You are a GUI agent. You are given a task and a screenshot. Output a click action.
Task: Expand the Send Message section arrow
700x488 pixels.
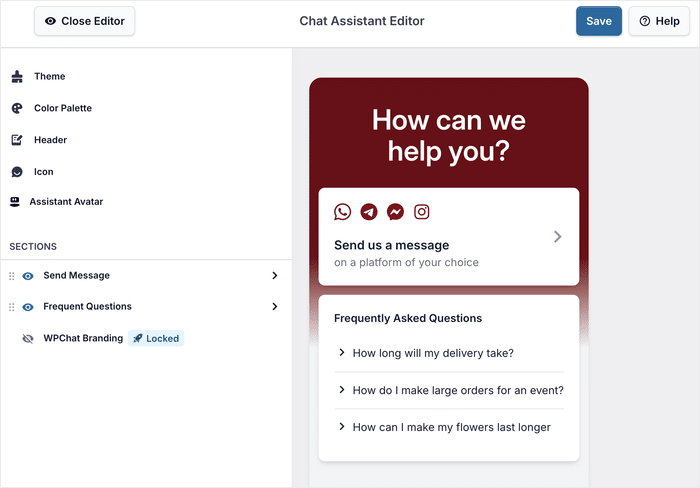click(274, 276)
